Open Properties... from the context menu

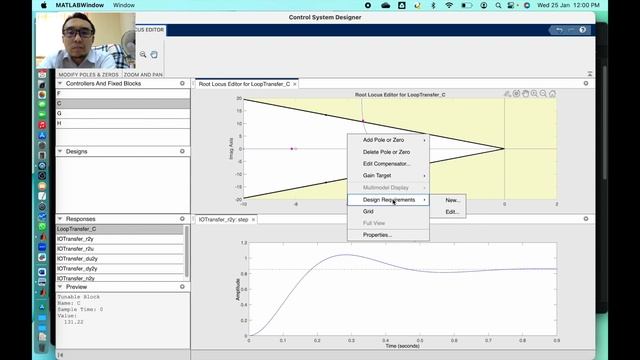[x=388, y=235]
